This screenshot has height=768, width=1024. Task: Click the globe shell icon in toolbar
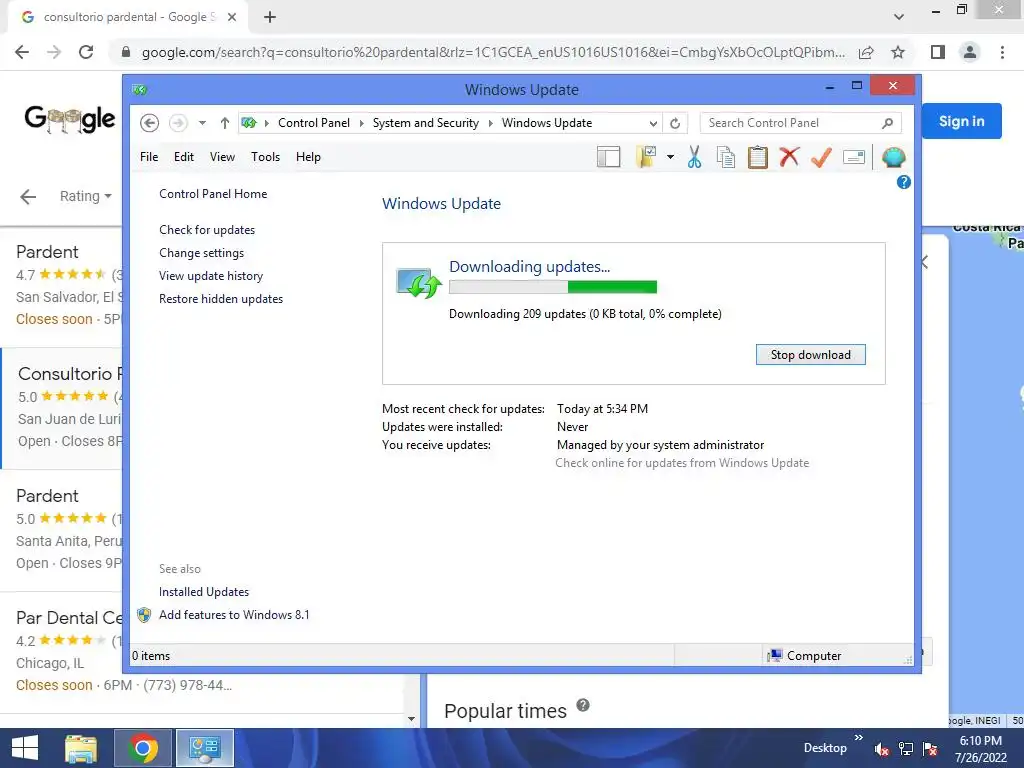tap(893, 157)
